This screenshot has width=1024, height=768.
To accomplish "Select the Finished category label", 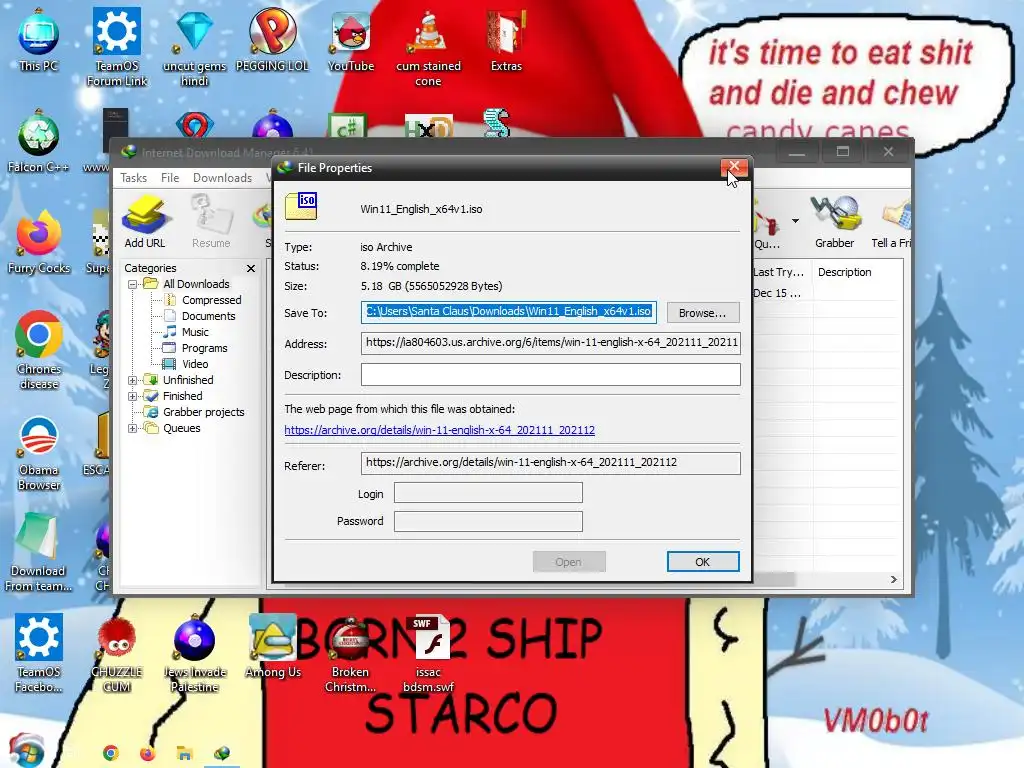I will 183,396.
